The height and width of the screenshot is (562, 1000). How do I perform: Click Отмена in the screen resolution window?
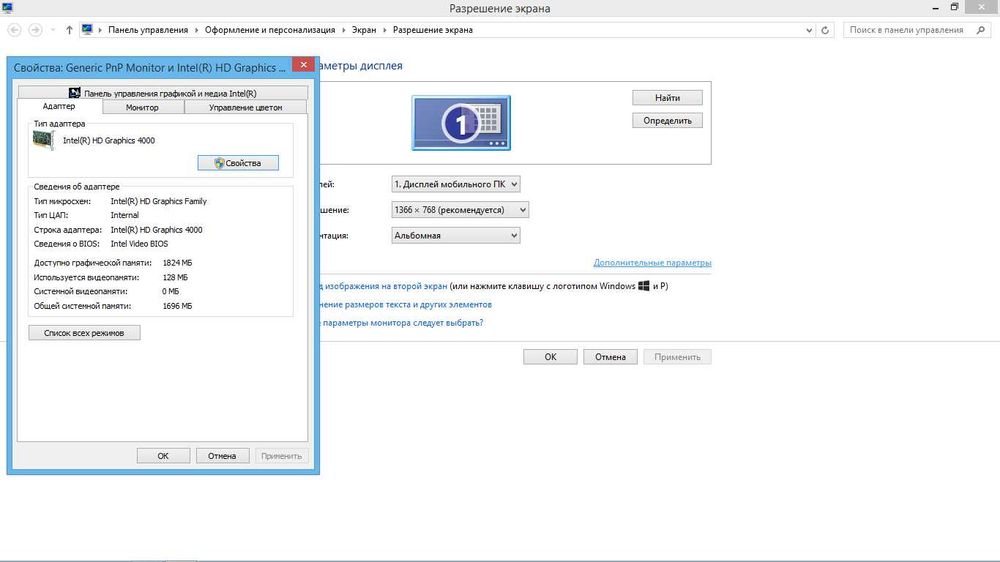click(610, 357)
